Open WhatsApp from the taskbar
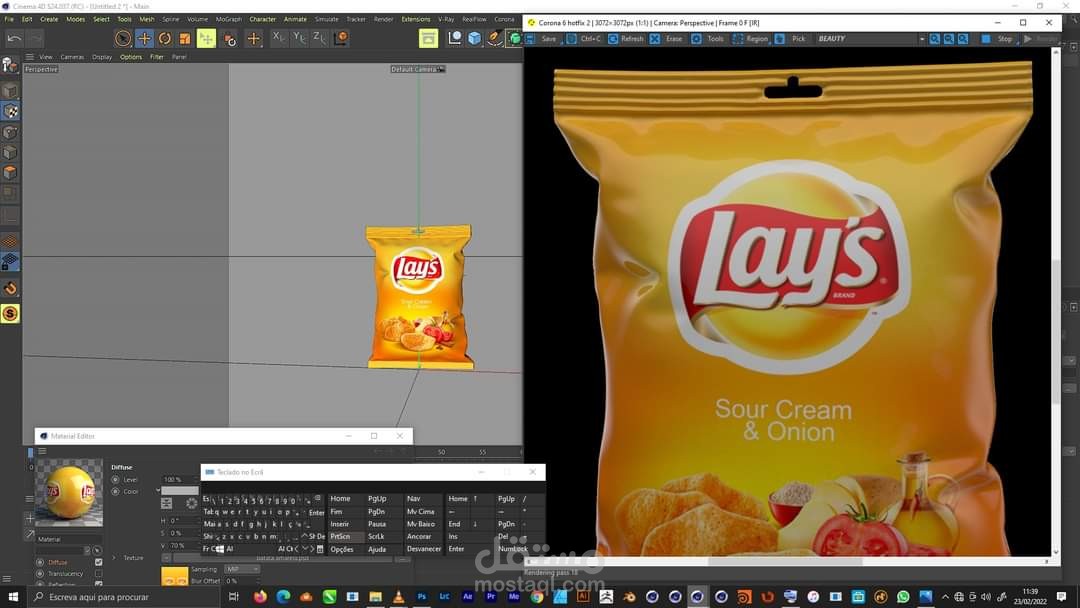 (903, 597)
